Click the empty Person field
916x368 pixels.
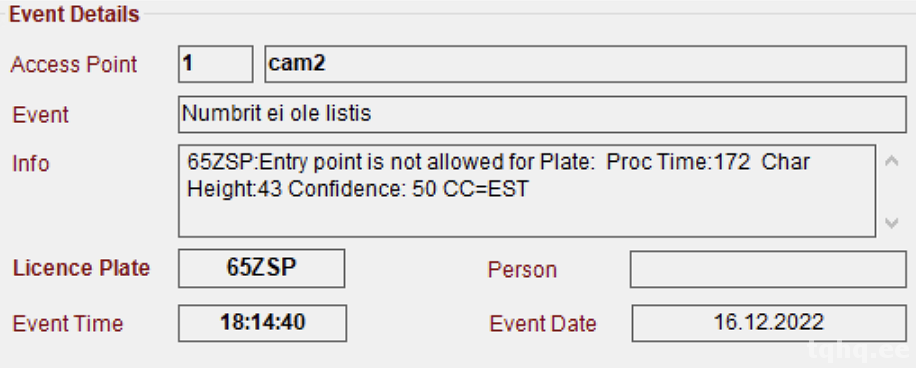tap(768, 269)
